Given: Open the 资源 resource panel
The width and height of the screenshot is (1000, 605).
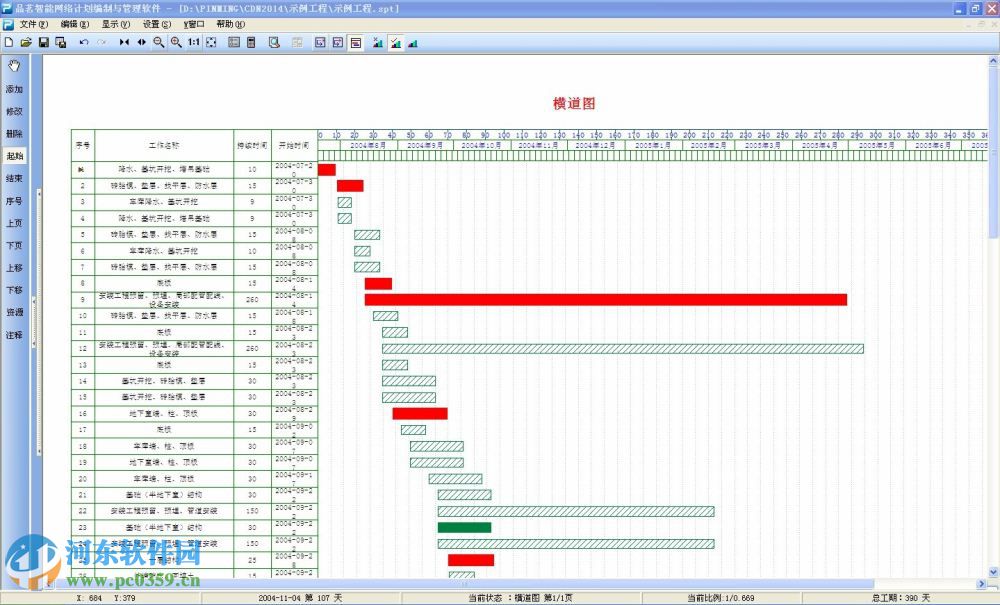Looking at the screenshot, I should (14, 314).
